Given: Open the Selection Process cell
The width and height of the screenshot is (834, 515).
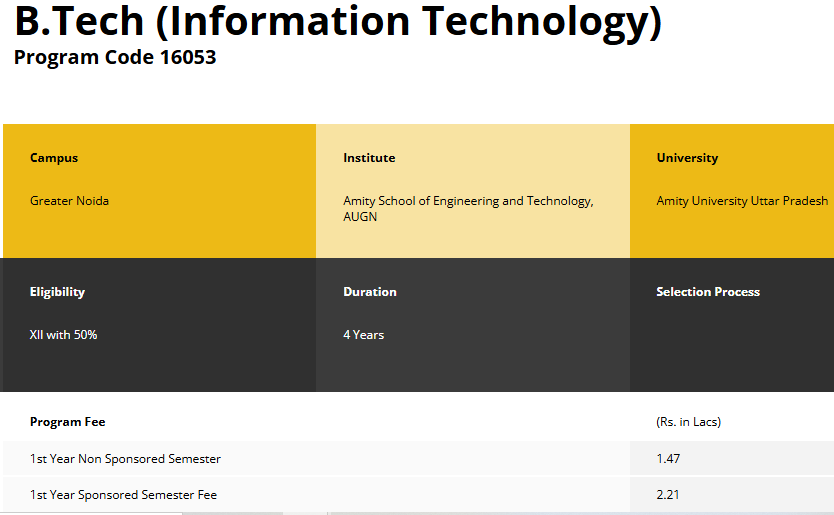Looking at the screenshot, I should click(708, 292).
